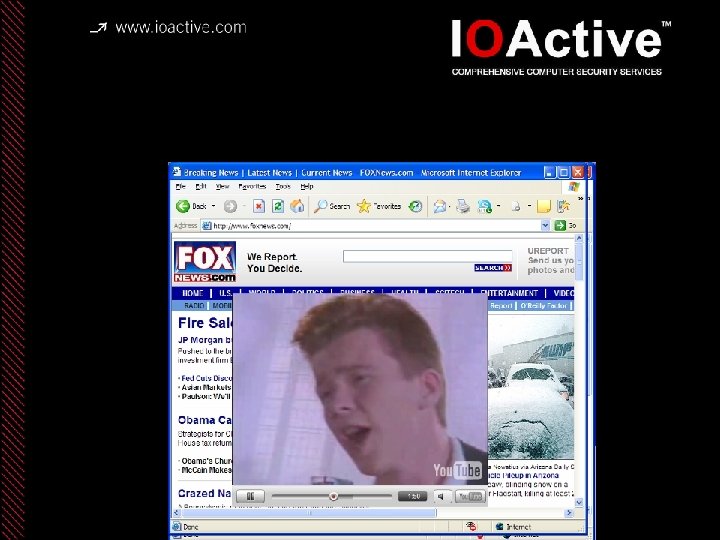Open the HOME navigation tab
This screenshot has height=540, width=720.
tap(192, 293)
